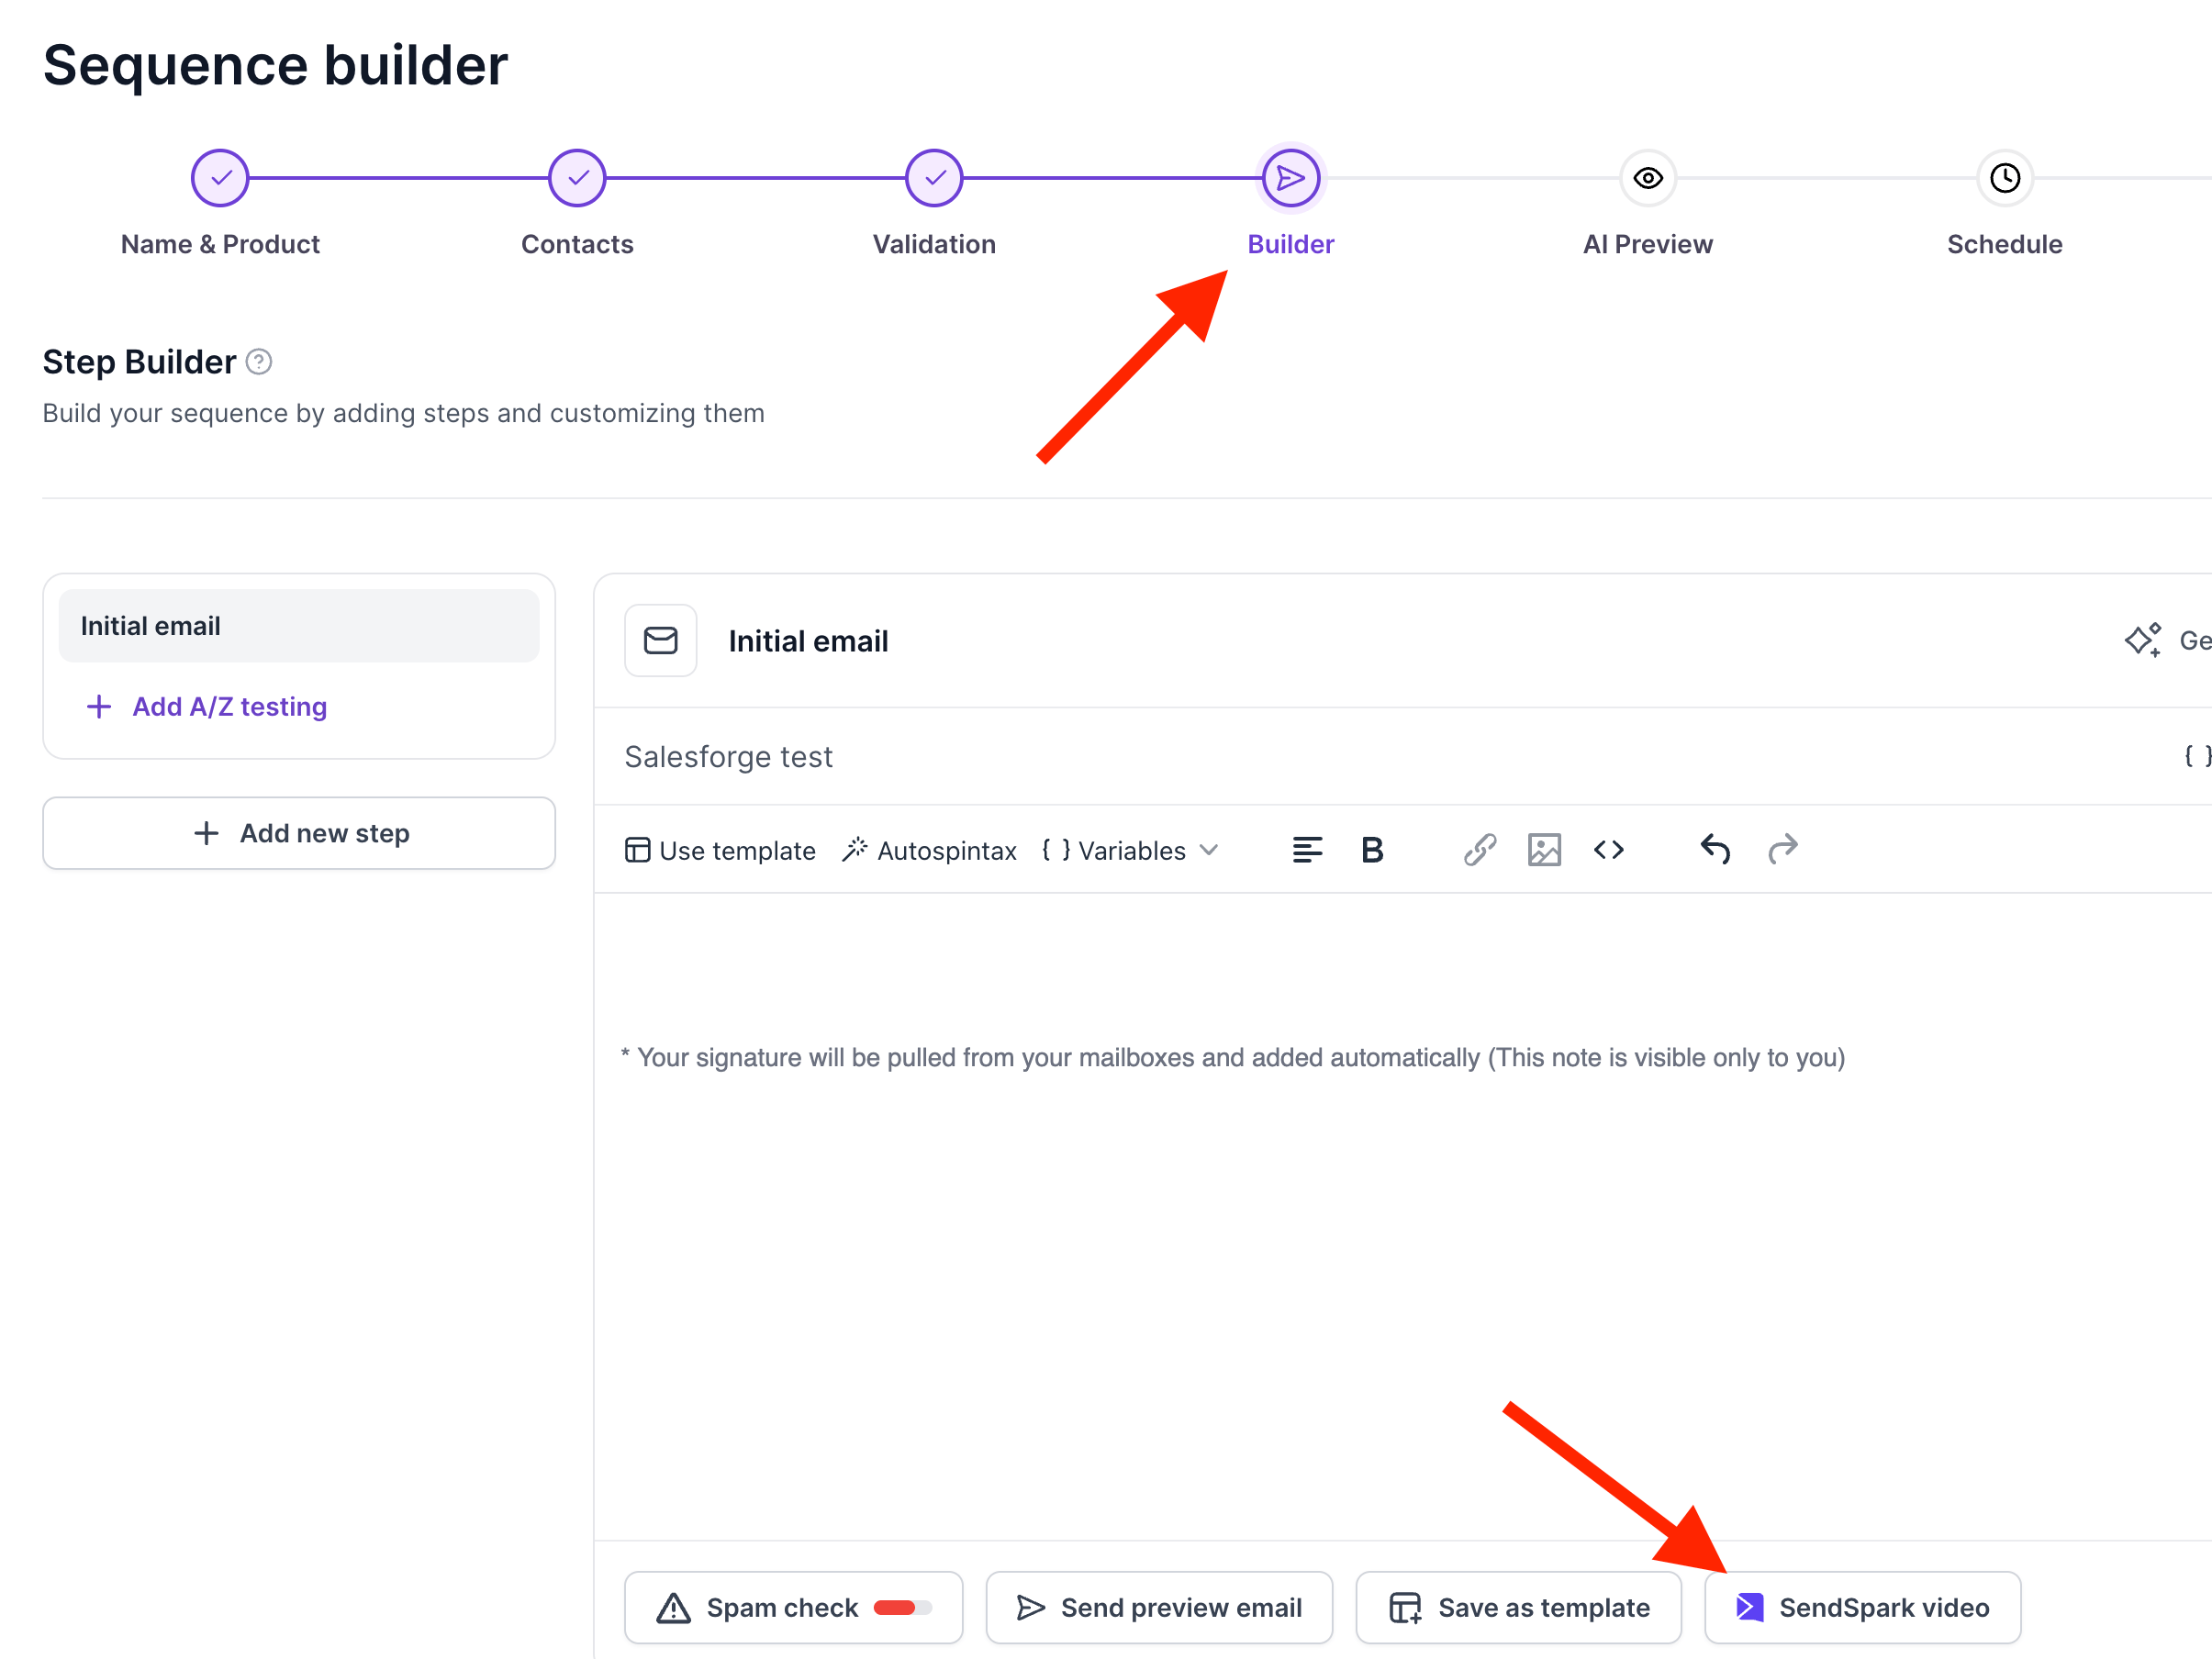Click the Salesforge test subject field
2212x1659 pixels.
point(1390,757)
